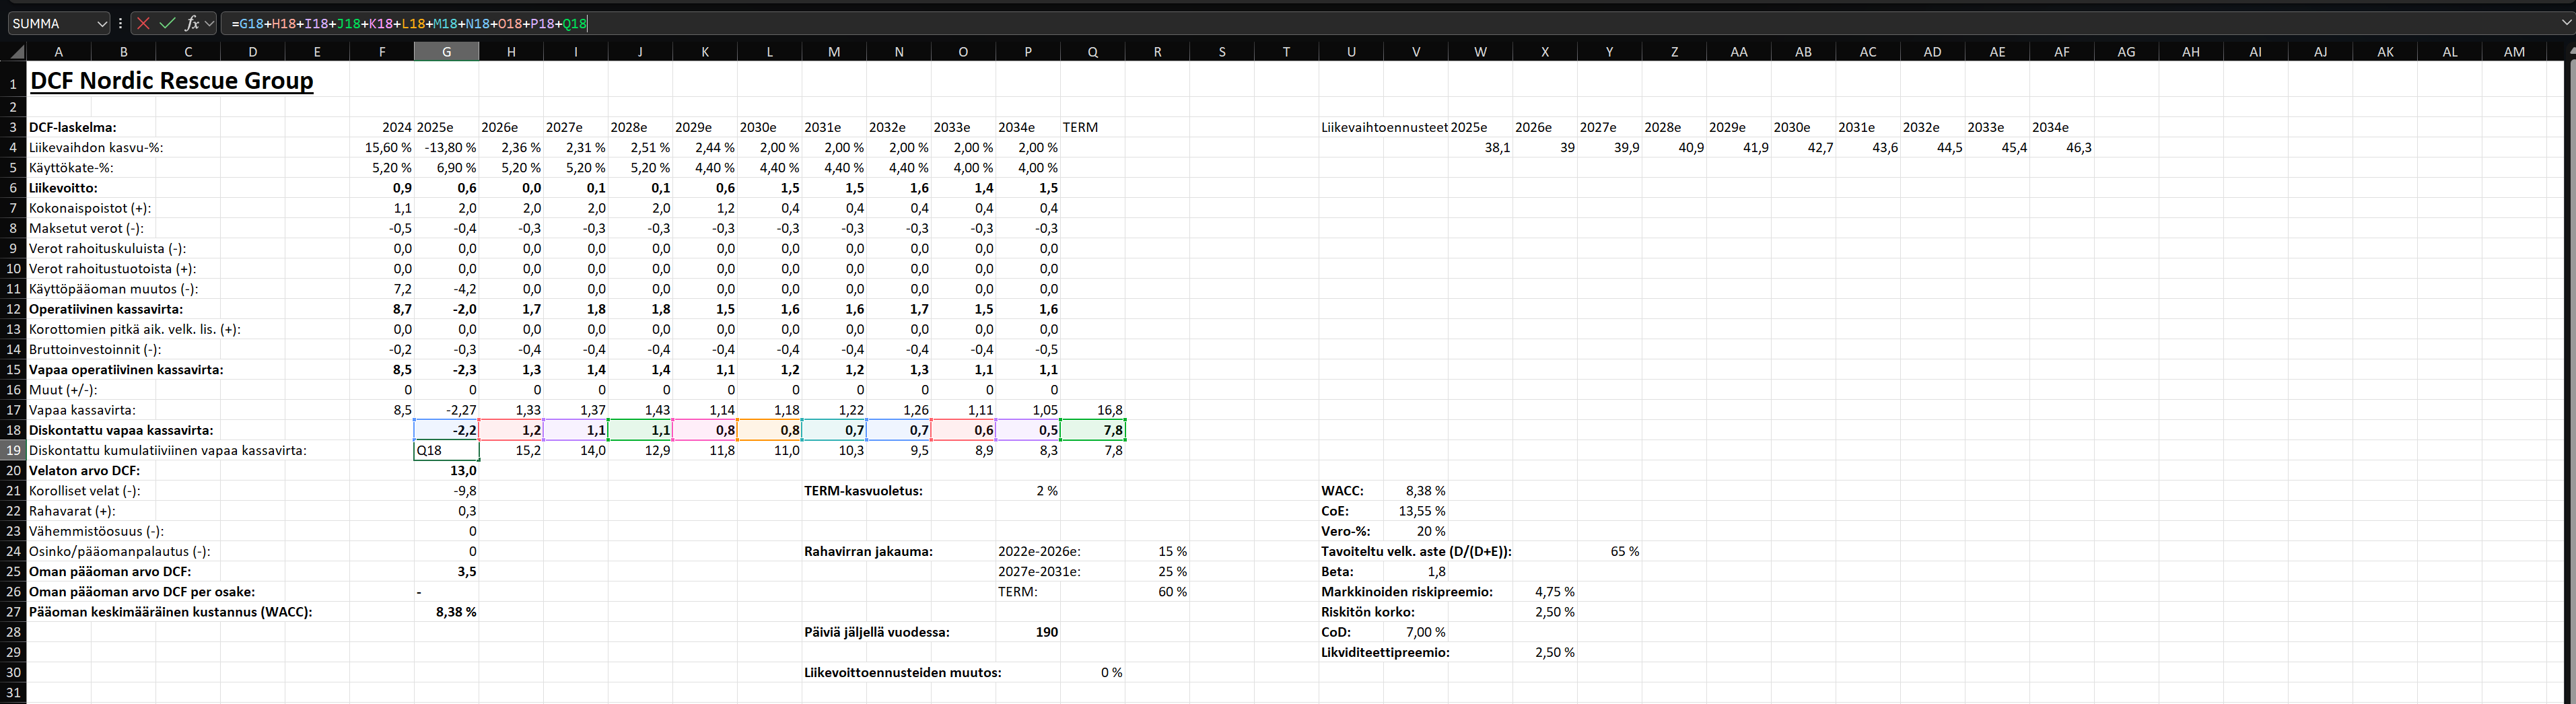
Task: Click the title 'DCF Nordic Rescue Group'
Action: [x=172, y=81]
